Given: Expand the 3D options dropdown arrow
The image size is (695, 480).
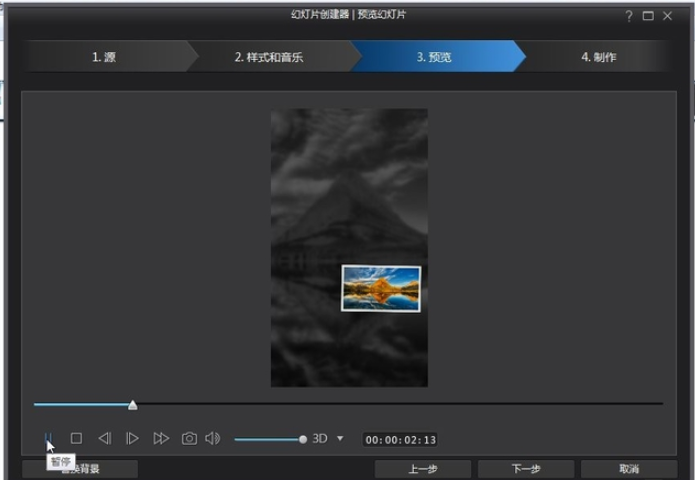Looking at the screenshot, I should (340, 438).
